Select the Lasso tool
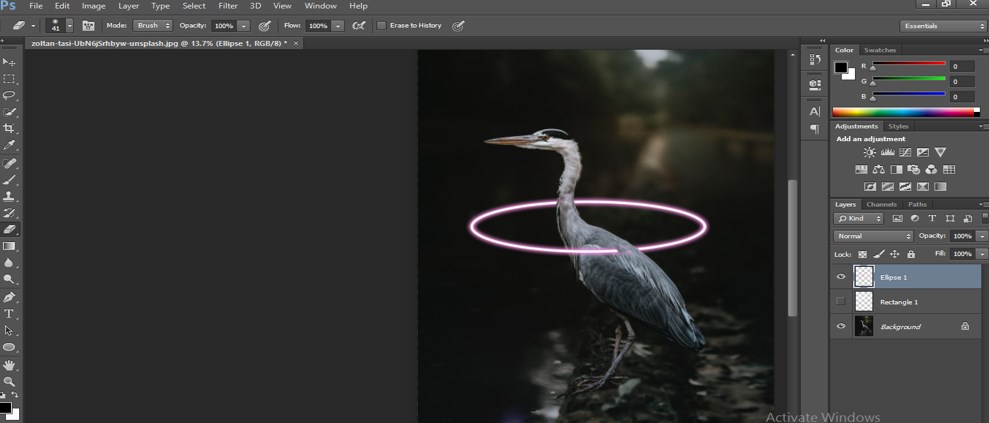The image size is (989, 423). [9, 95]
